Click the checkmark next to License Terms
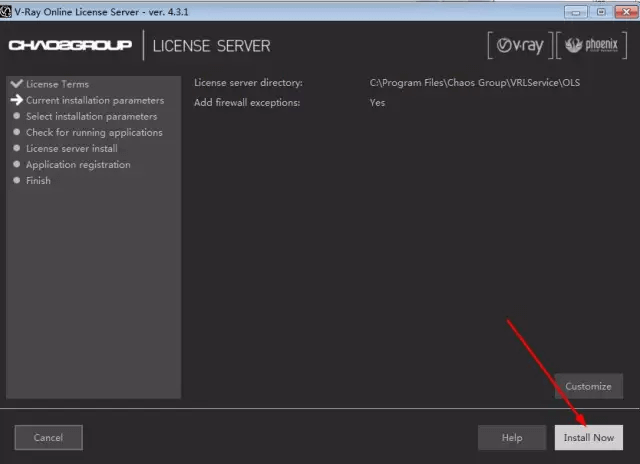This screenshot has height=464, width=640. pyautogui.click(x=17, y=84)
